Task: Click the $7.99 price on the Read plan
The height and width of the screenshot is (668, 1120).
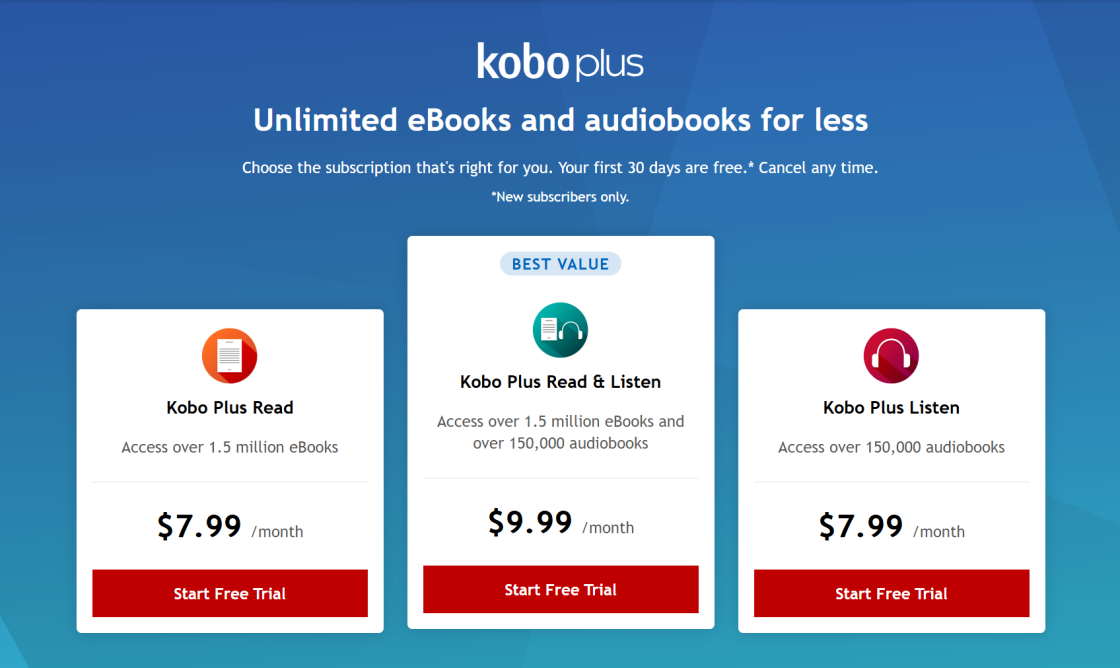Action: tap(199, 526)
